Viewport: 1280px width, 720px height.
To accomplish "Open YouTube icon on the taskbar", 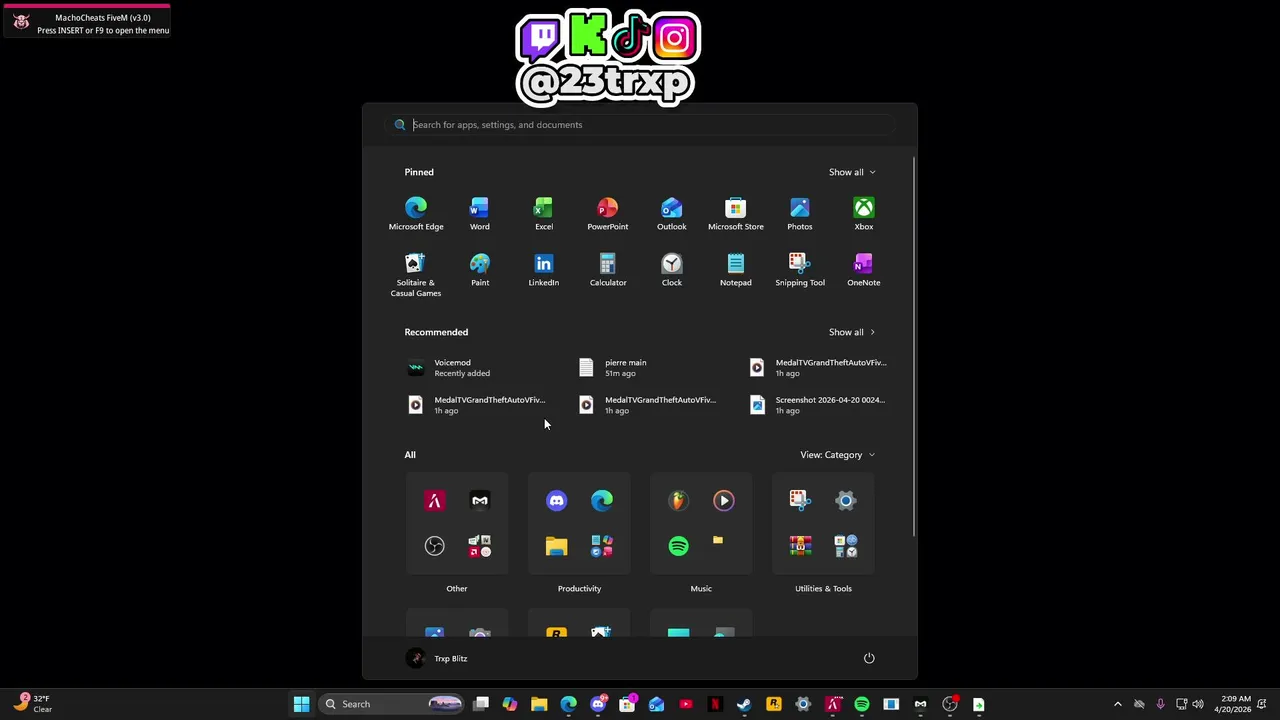I will coord(686,704).
